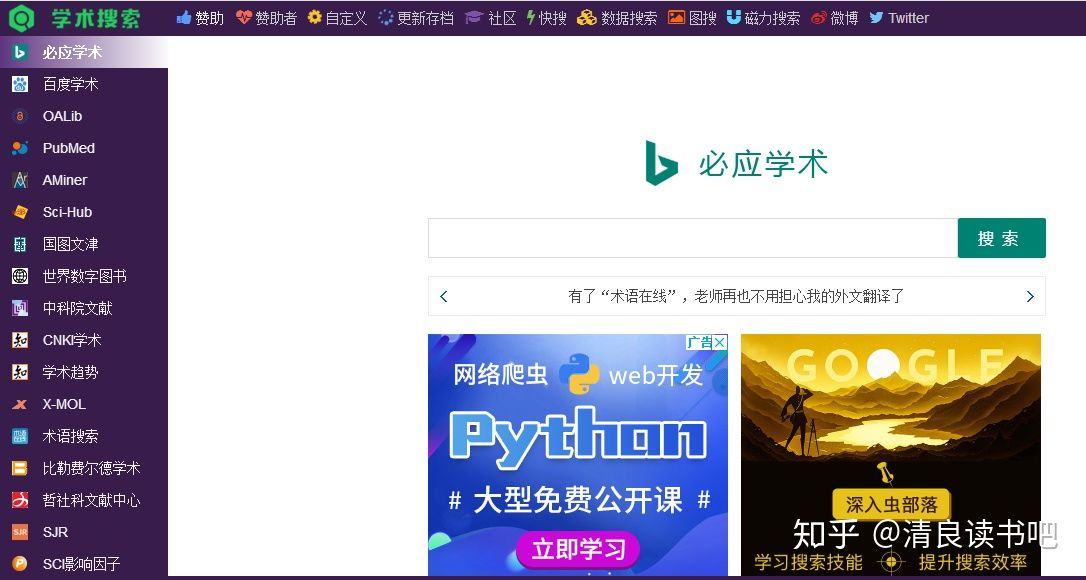This screenshot has height=580, width=1086.
Task: Show previous tip with left chevron
Action: [x=444, y=297]
